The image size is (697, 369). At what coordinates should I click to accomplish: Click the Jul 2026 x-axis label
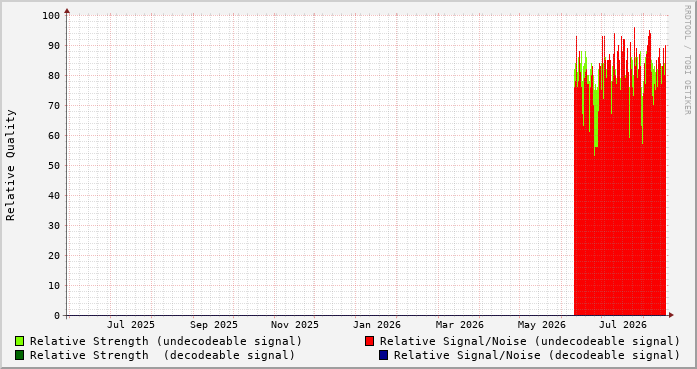tap(623, 325)
